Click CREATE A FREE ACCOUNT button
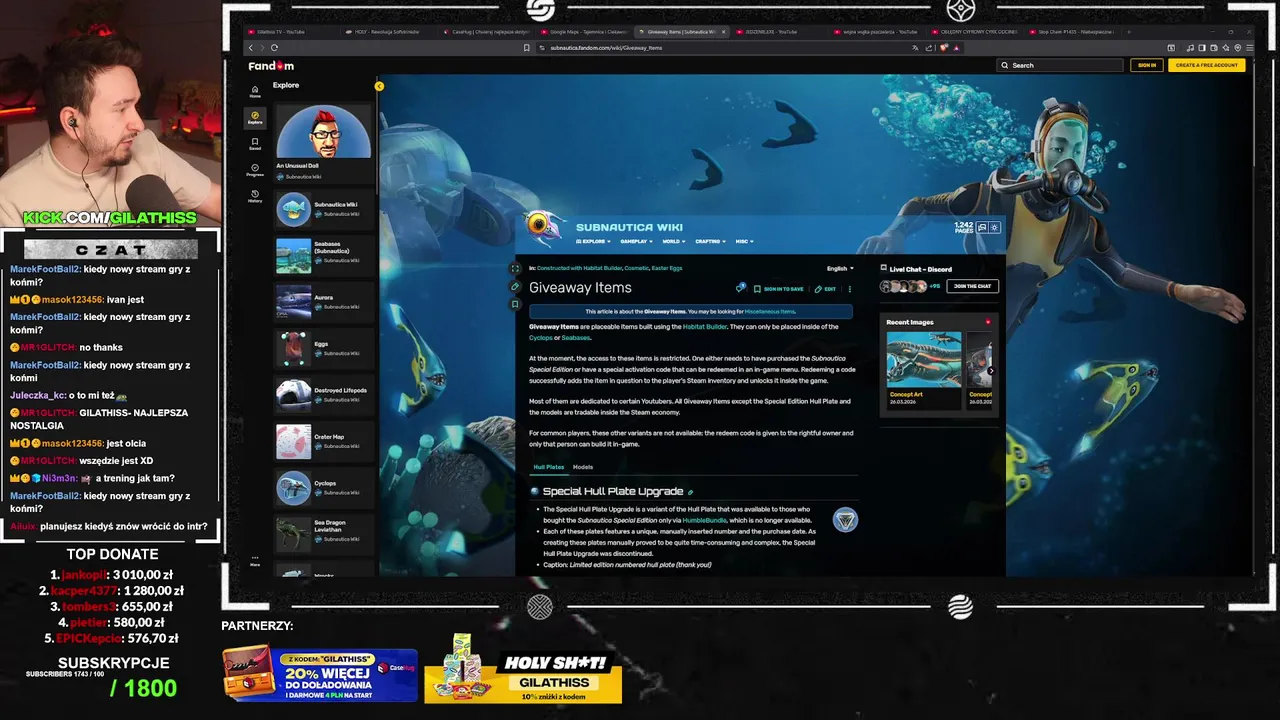 pos(1207,65)
